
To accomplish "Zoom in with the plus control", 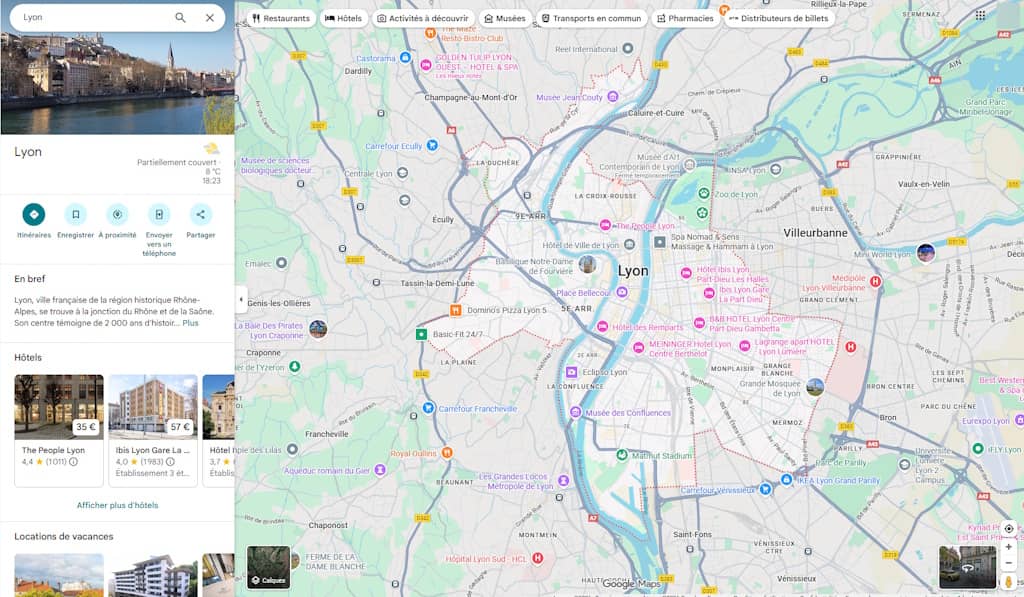I will [1010, 546].
